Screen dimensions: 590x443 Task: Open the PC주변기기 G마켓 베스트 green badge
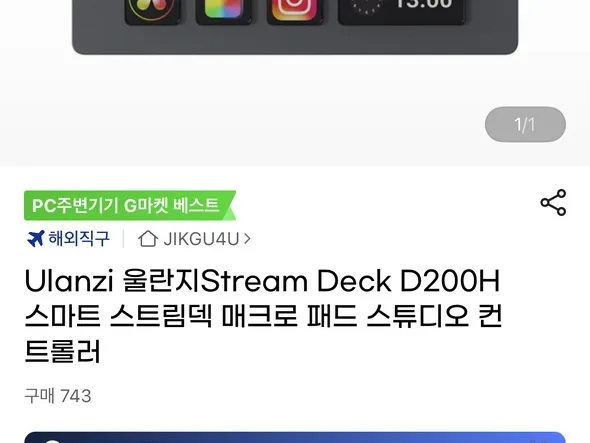[130, 206]
